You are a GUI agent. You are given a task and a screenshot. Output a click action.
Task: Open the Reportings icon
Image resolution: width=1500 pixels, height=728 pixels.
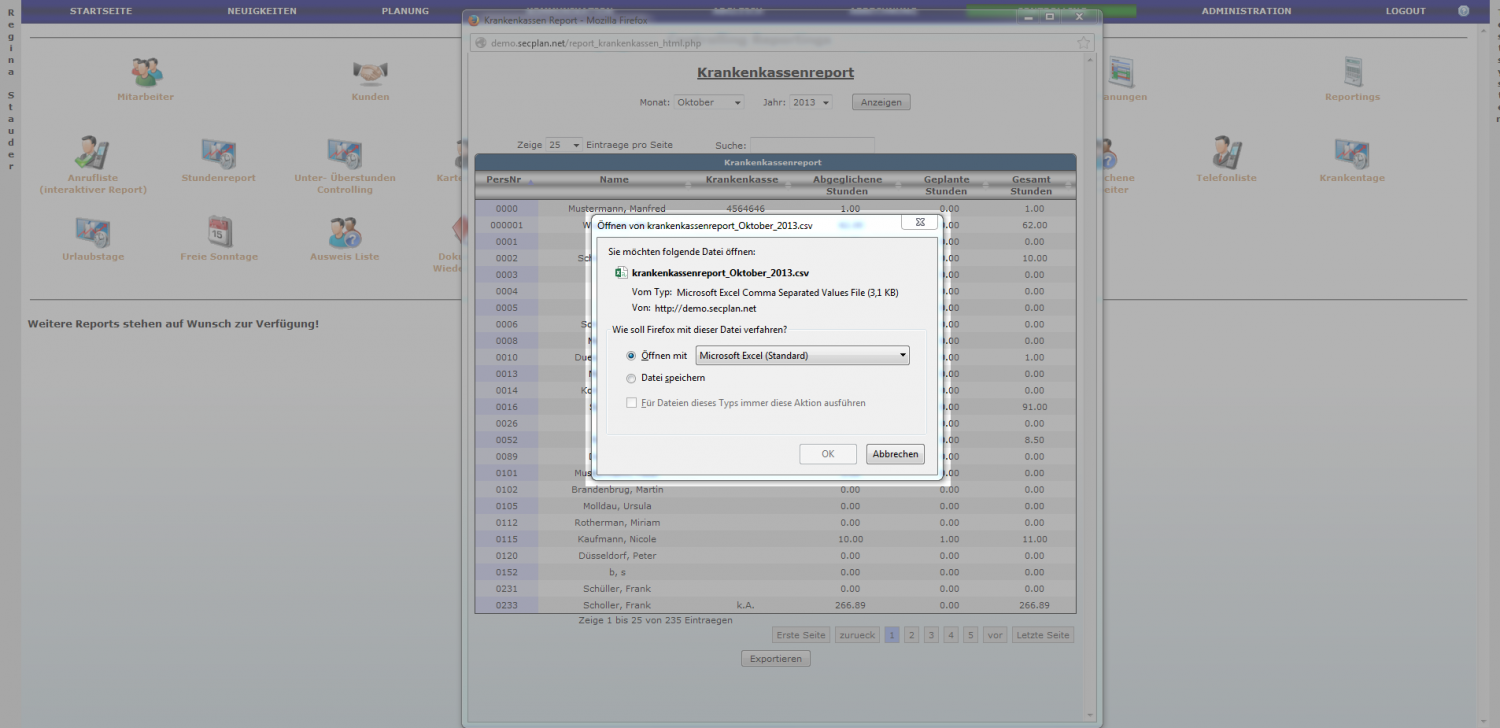tap(1352, 72)
